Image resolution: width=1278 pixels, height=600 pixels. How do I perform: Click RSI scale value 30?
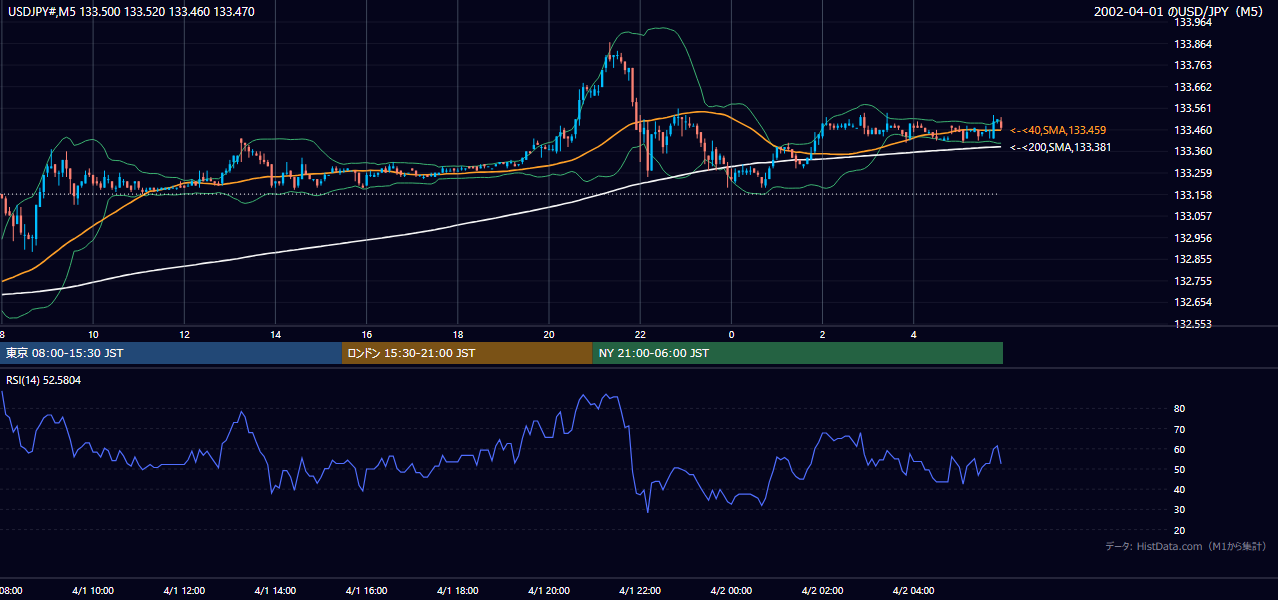coord(1179,510)
